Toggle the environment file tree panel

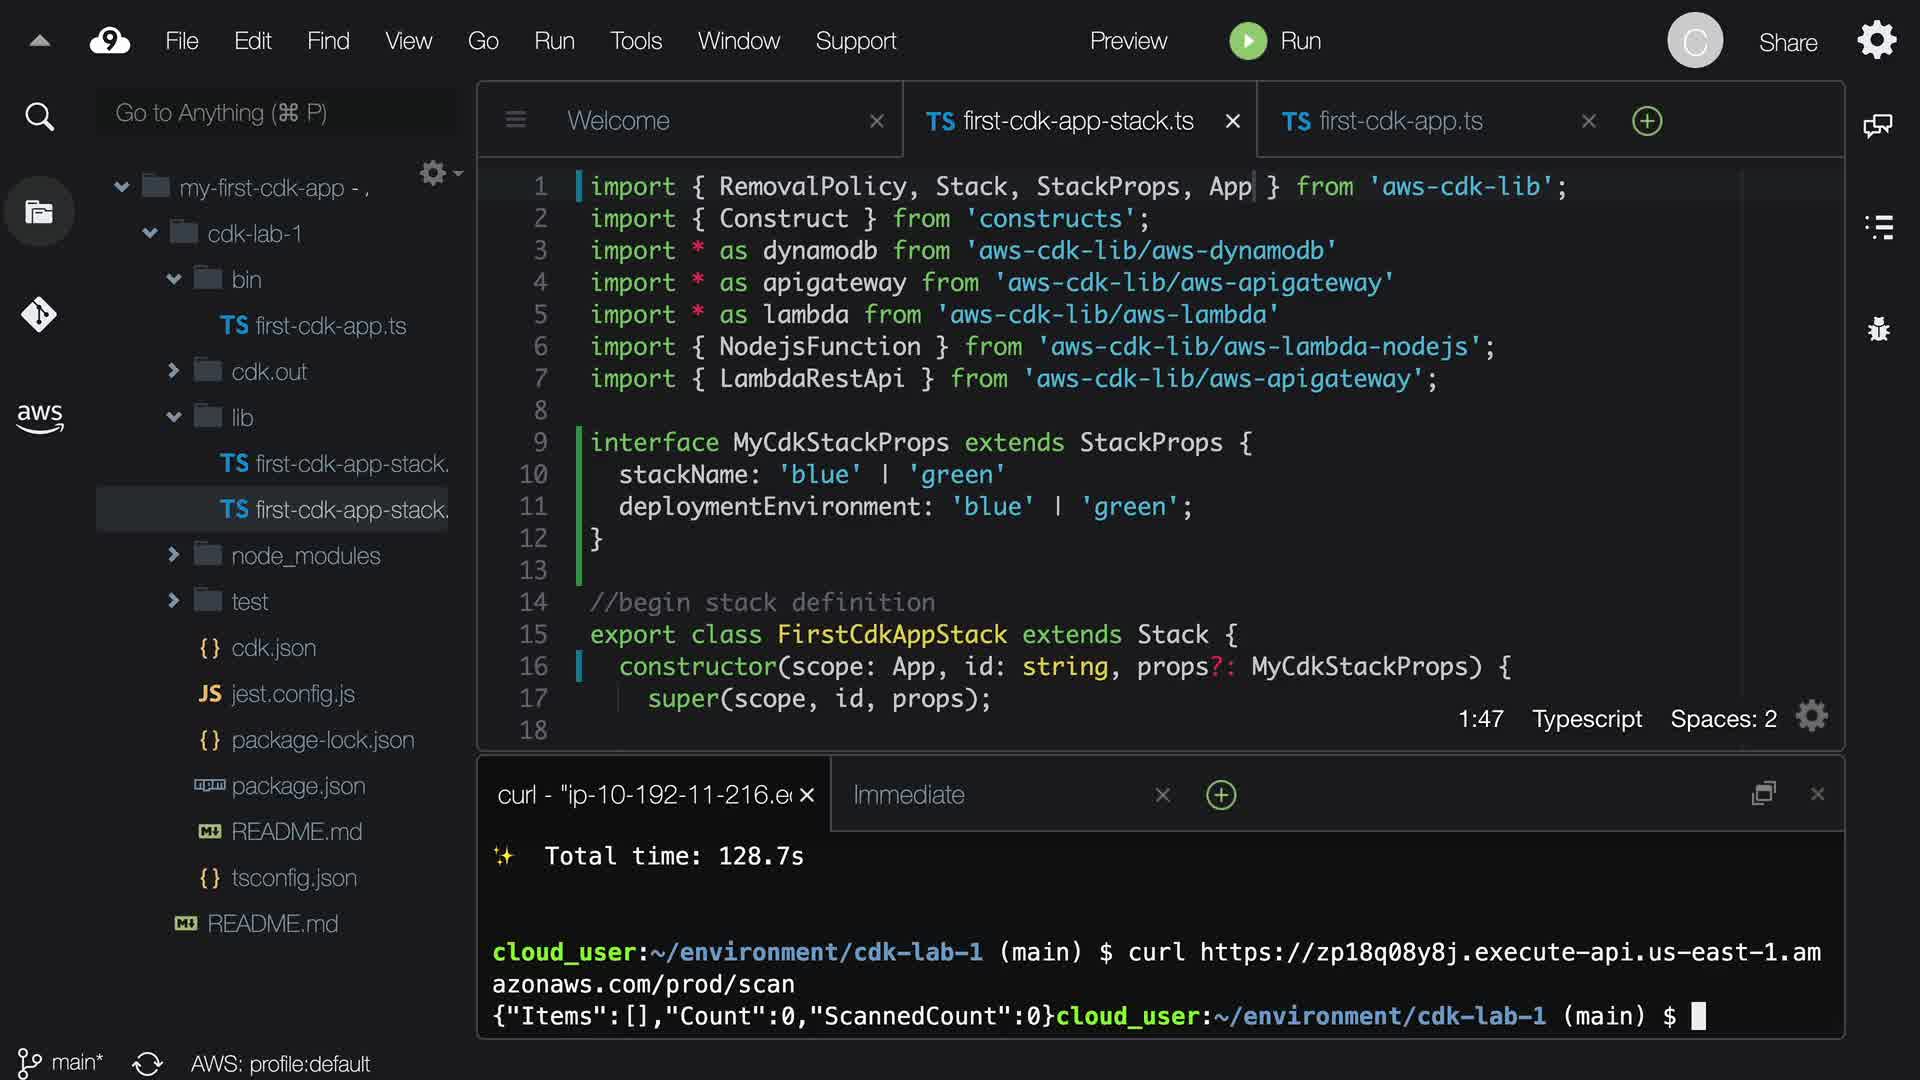[39, 212]
